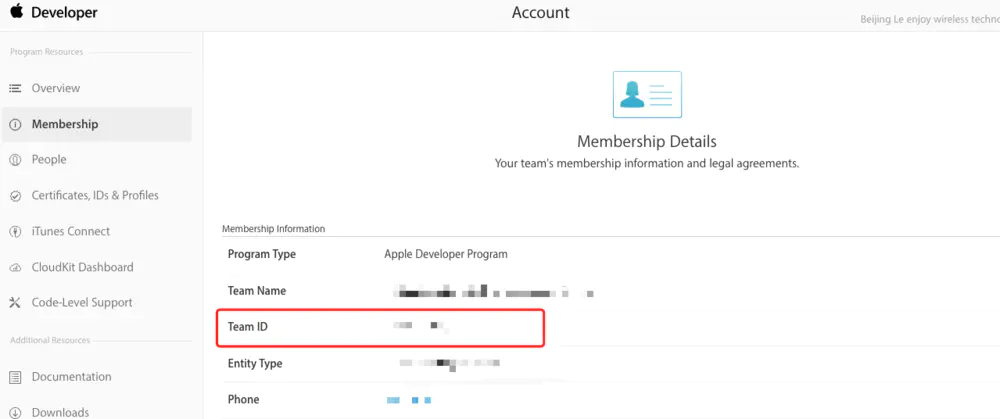This screenshot has width=1000, height=419.
Task: Click the People sidebar icon
Action: (x=15, y=160)
